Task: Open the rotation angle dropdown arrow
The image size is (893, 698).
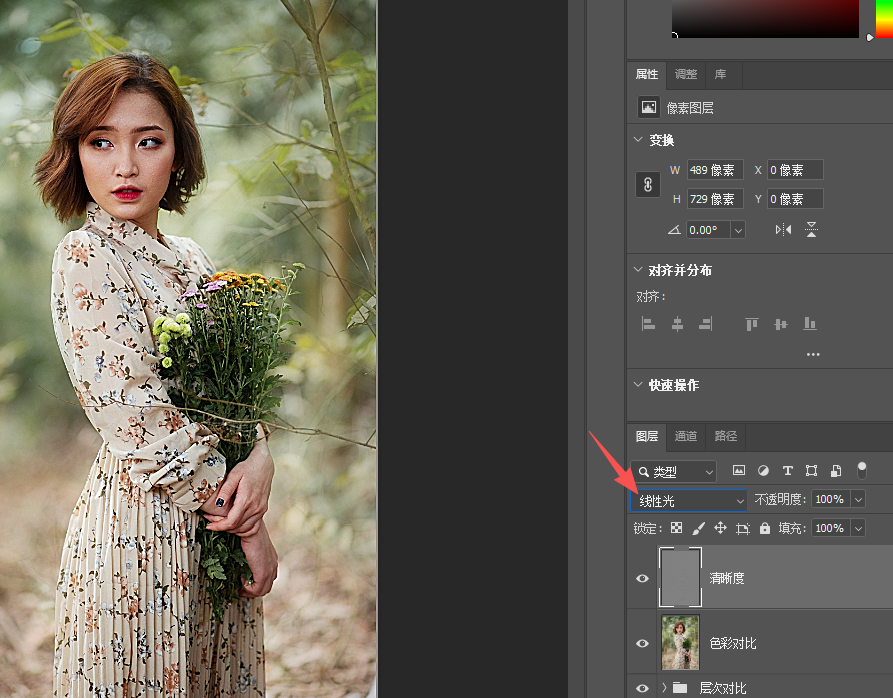Action: (738, 230)
